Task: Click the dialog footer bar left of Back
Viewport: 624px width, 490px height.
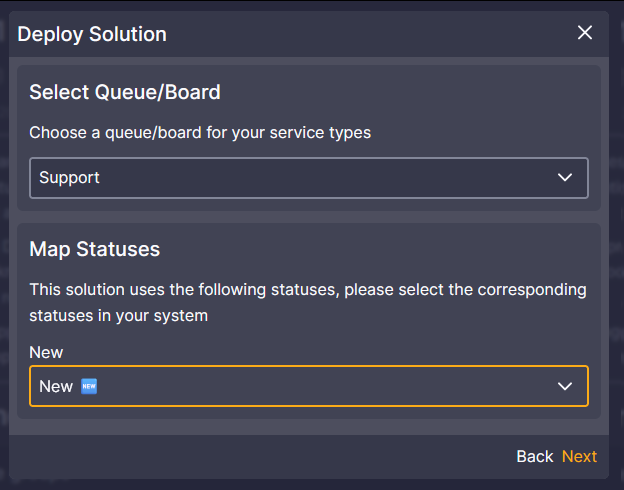Action: (250, 456)
